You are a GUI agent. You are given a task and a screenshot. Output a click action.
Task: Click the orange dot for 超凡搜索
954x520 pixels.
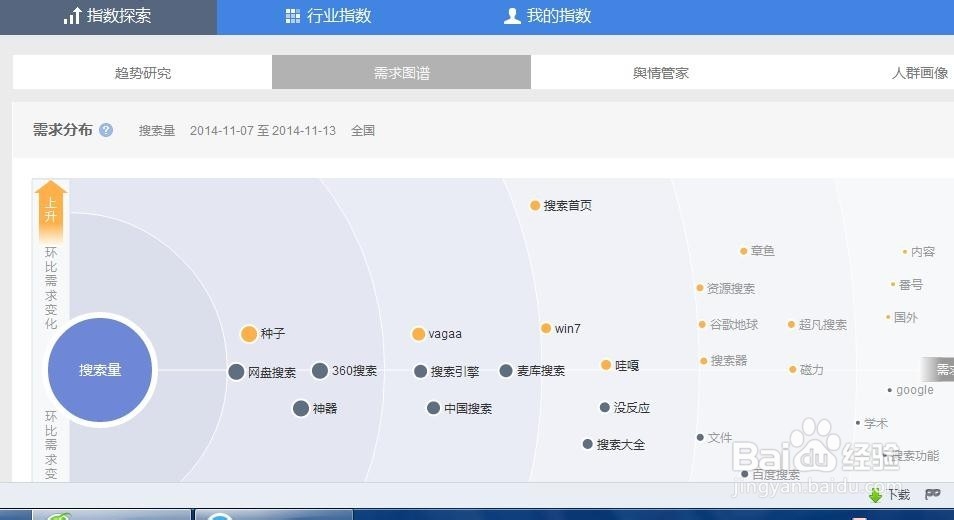coord(792,325)
